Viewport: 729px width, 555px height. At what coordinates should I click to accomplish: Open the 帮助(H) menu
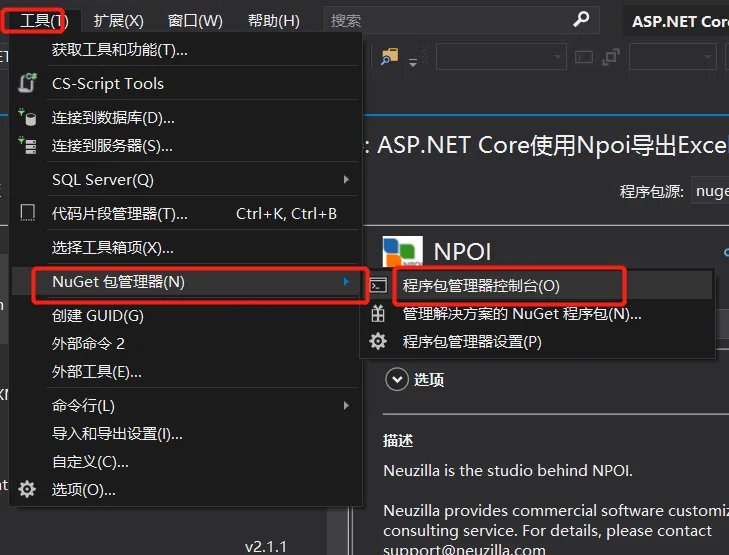point(273,20)
